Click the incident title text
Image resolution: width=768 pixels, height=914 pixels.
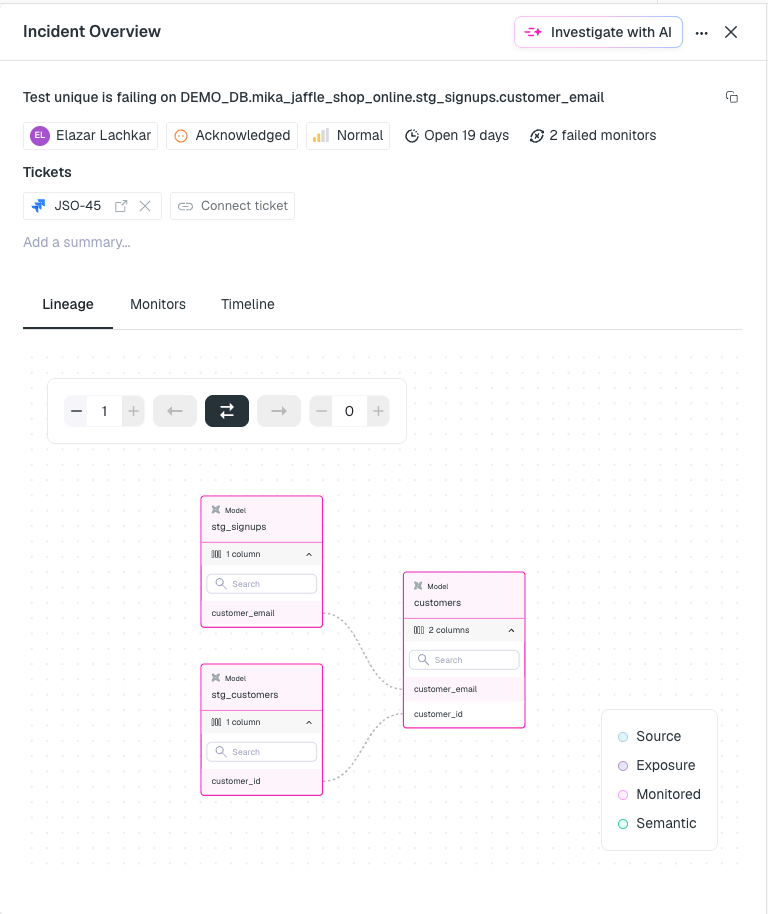(x=313, y=97)
